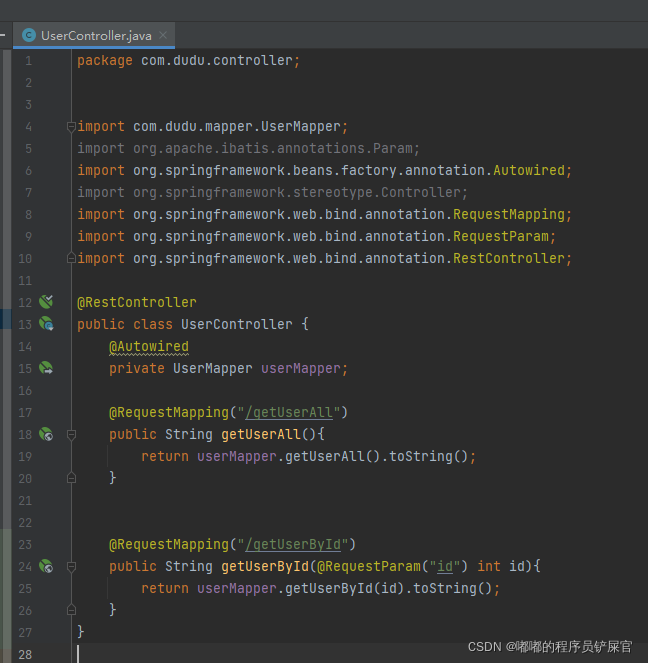Click the Java class icon on UserController.java tab
This screenshot has width=648, height=663.
[29, 35]
